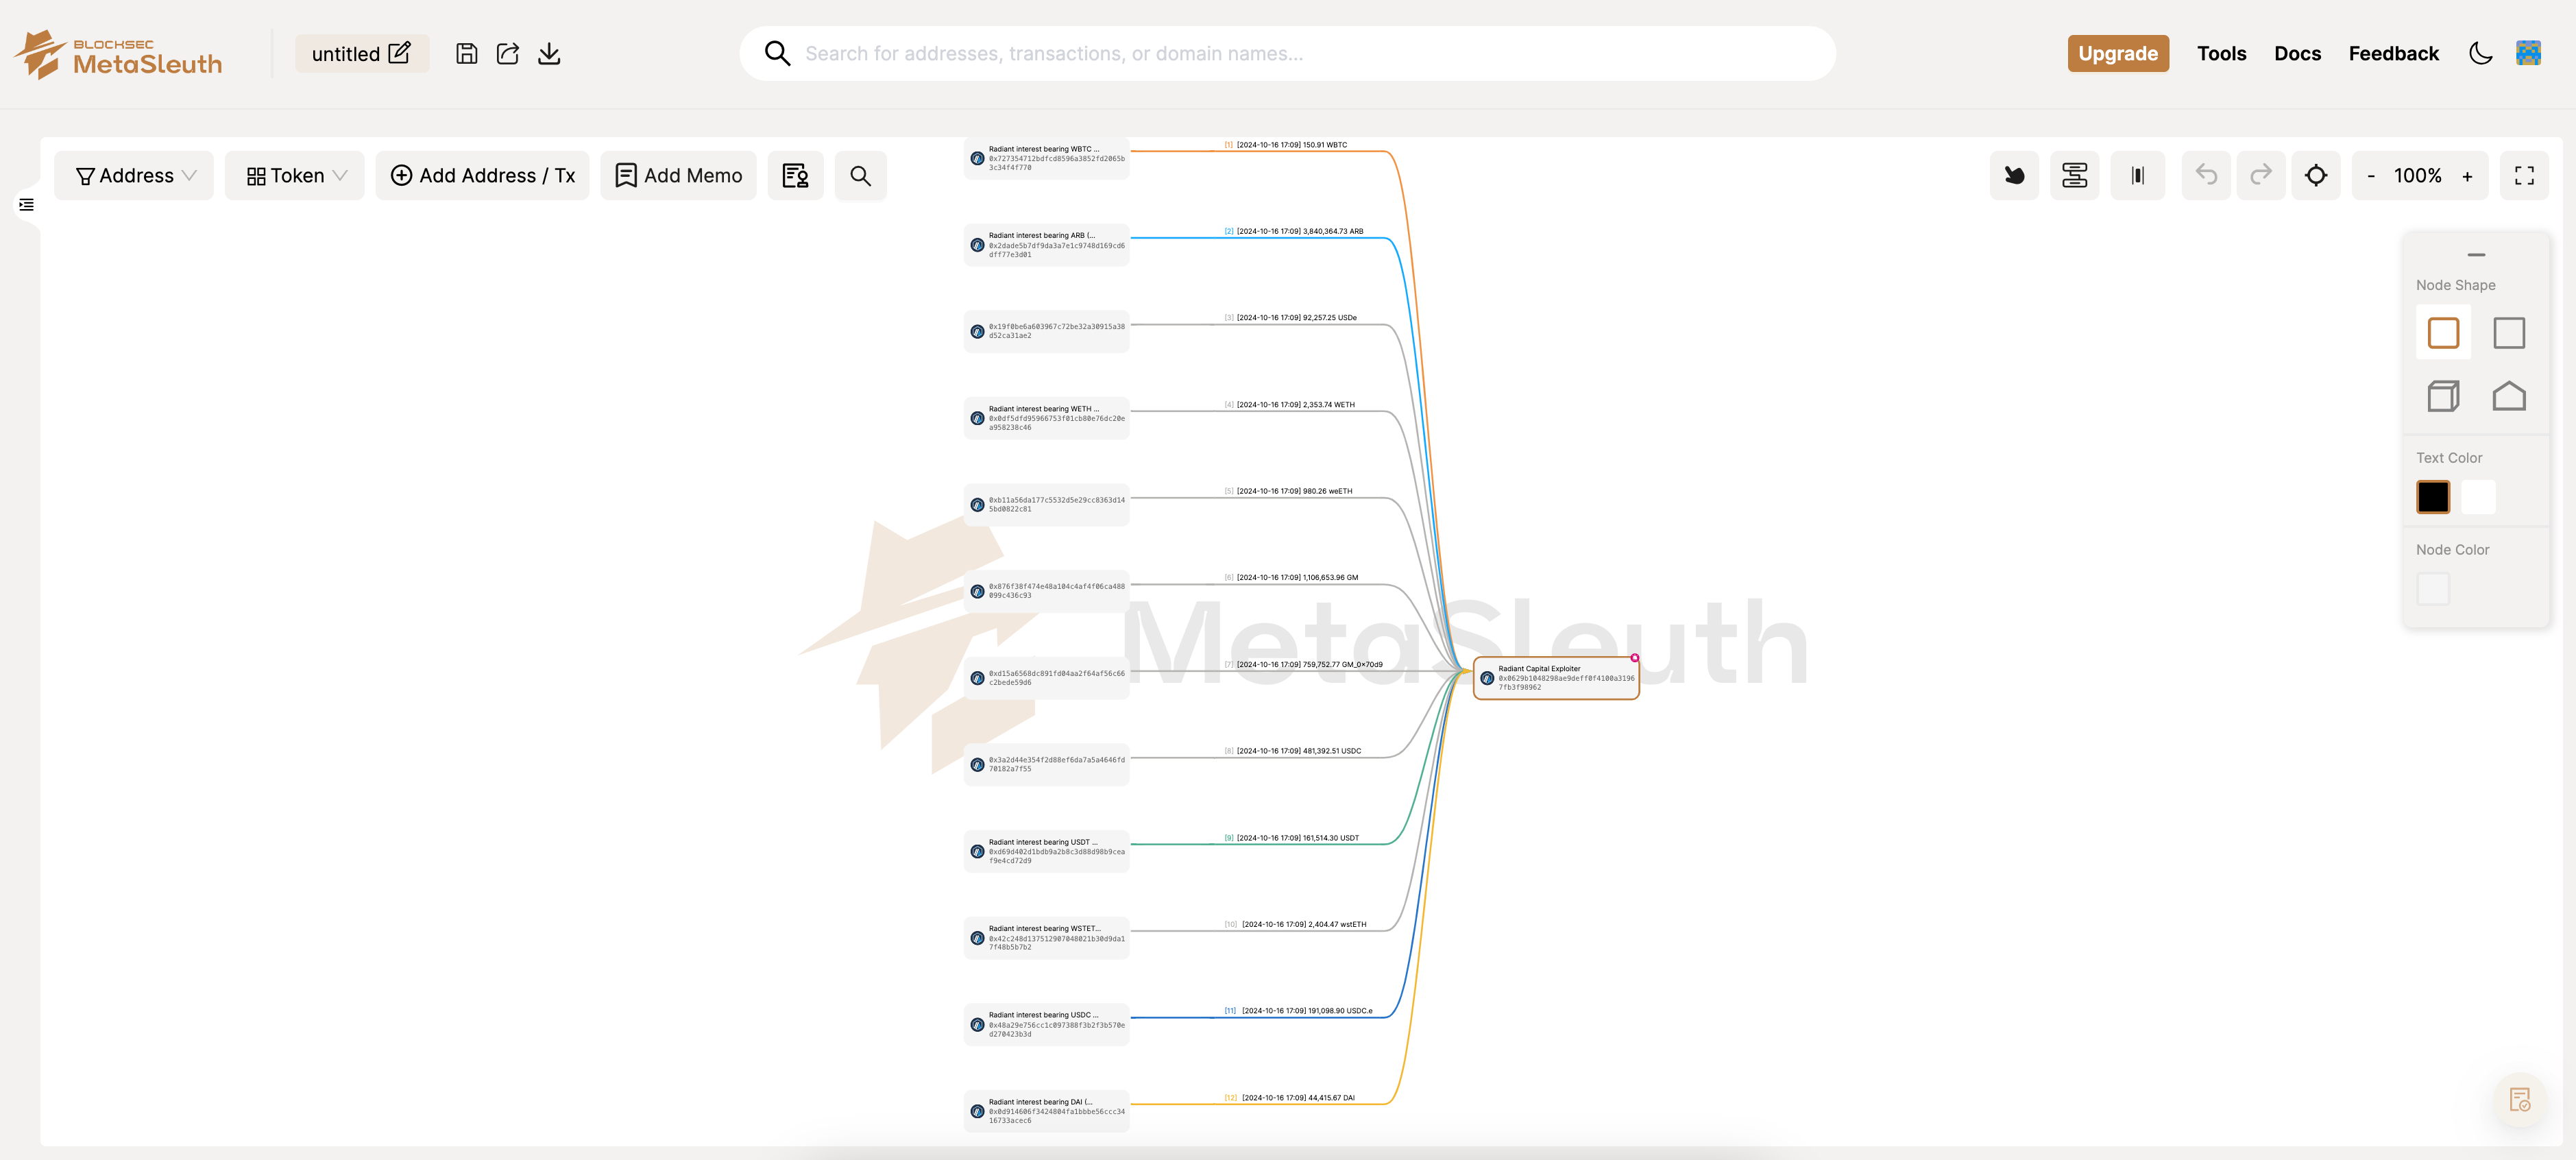Toggle dark mode moon icon
The width and height of the screenshot is (2576, 1160).
pos(2480,54)
